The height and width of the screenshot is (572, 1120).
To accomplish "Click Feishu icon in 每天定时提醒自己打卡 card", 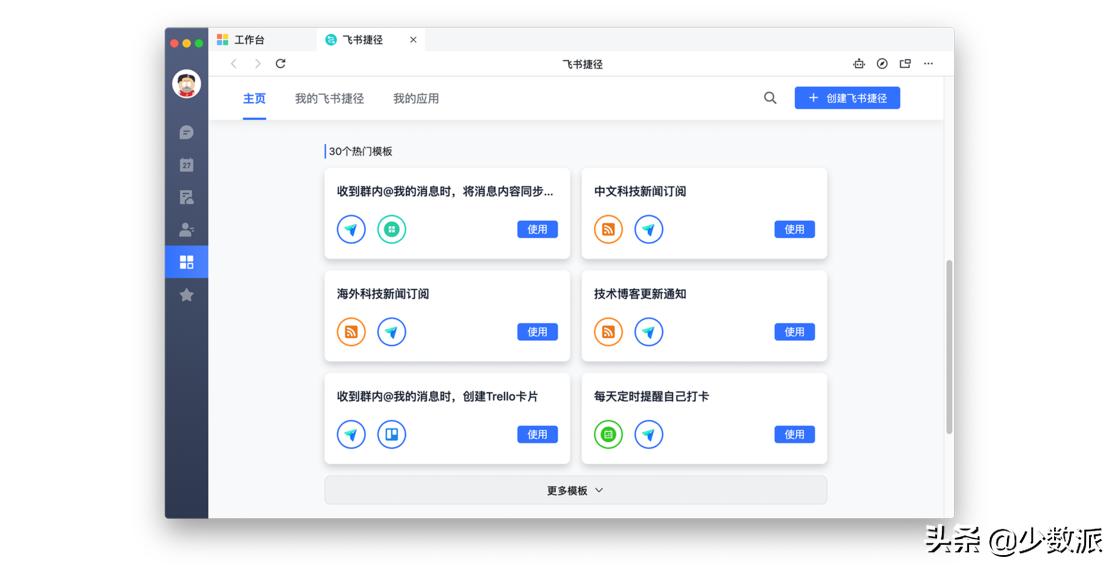I will (649, 434).
